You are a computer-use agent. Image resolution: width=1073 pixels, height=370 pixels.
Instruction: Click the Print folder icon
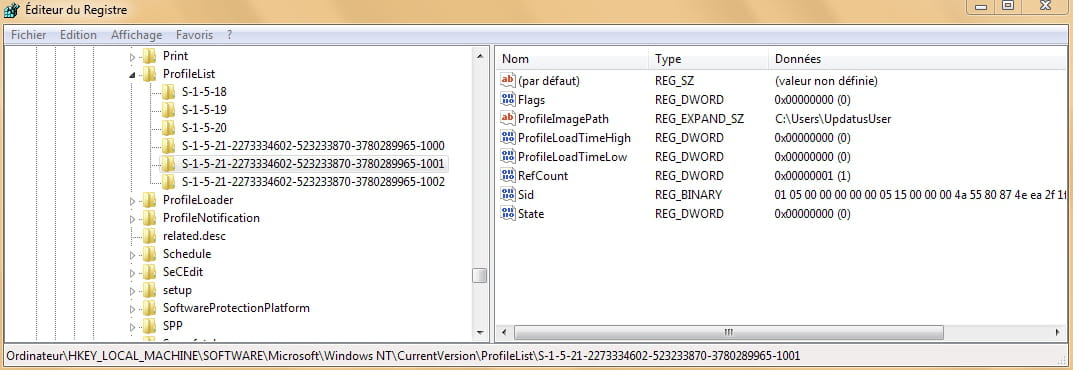click(x=149, y=56)
